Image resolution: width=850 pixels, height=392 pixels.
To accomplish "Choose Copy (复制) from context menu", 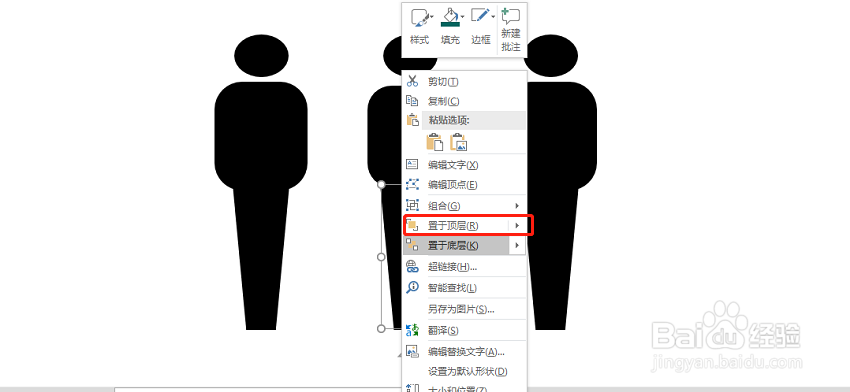I will [x=464, y=101].
